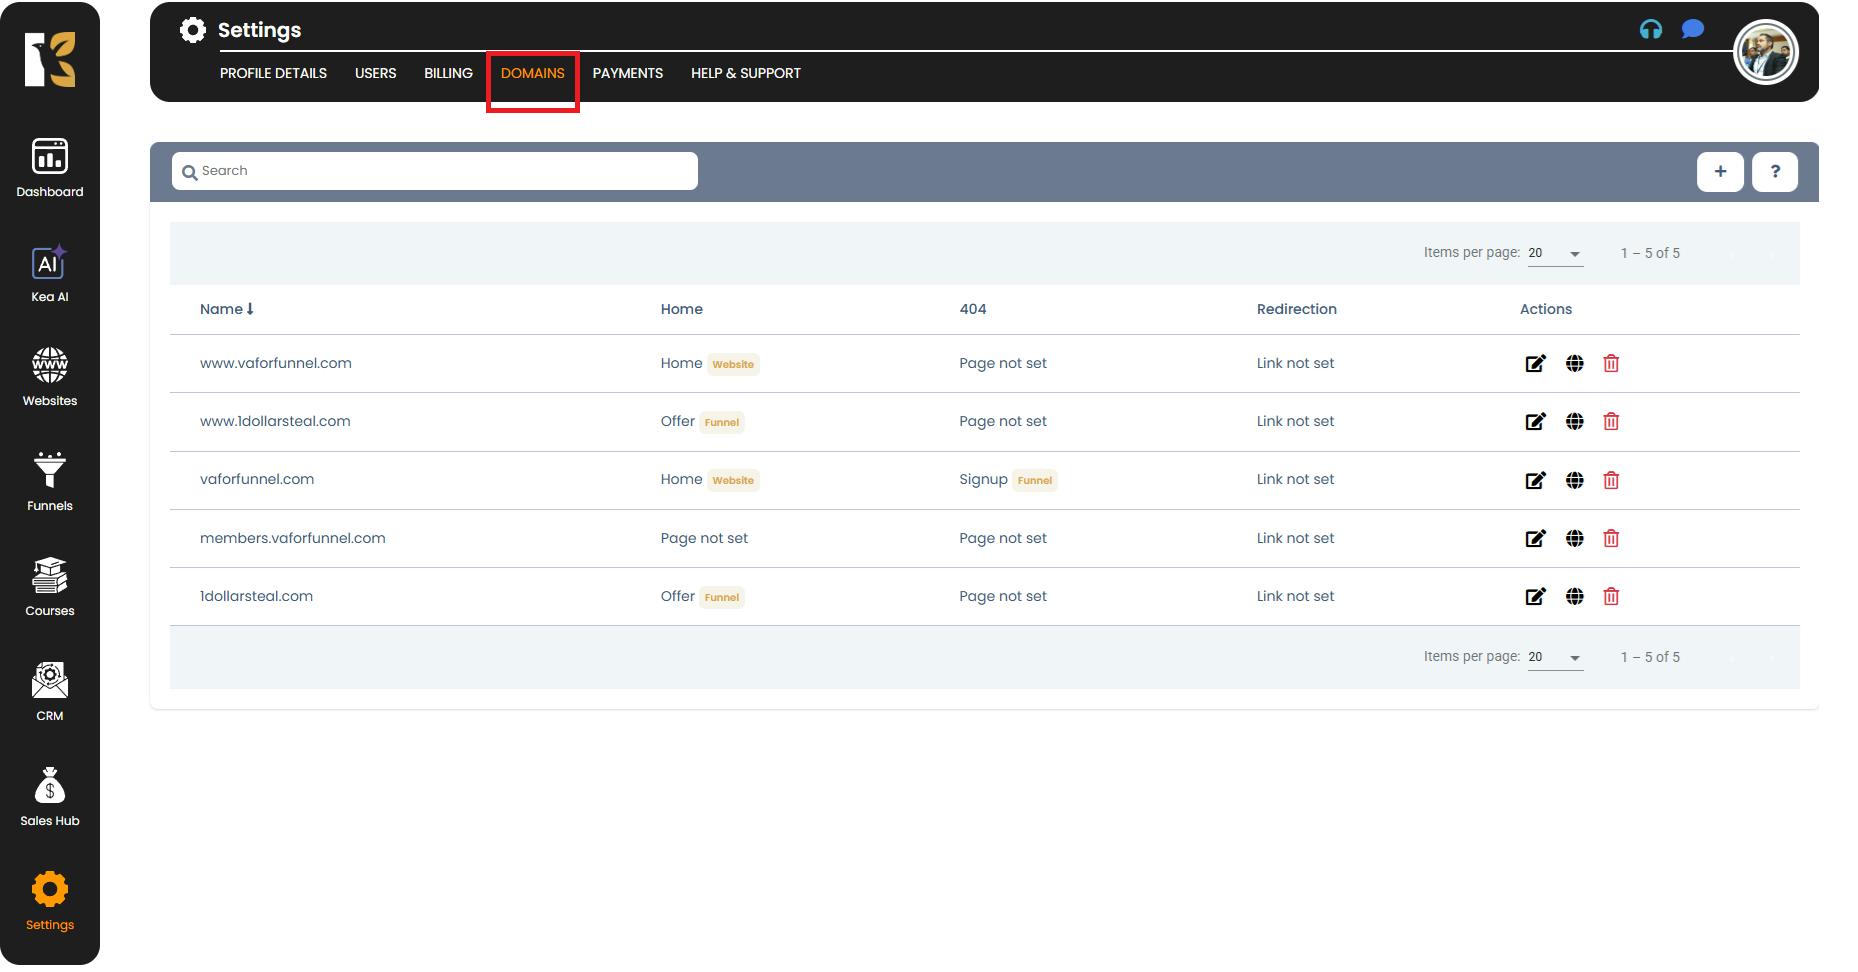Click the domain search field
Screen dimensions: 1858x972
pyautogui.click(x=435, y=171)
